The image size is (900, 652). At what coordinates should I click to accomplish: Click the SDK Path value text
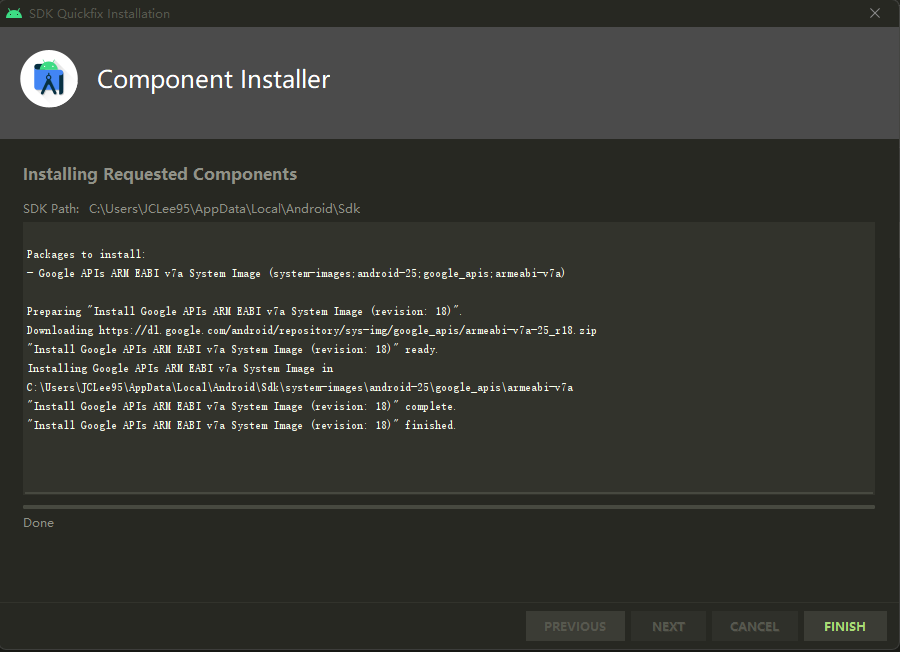[x=224, y=209]
